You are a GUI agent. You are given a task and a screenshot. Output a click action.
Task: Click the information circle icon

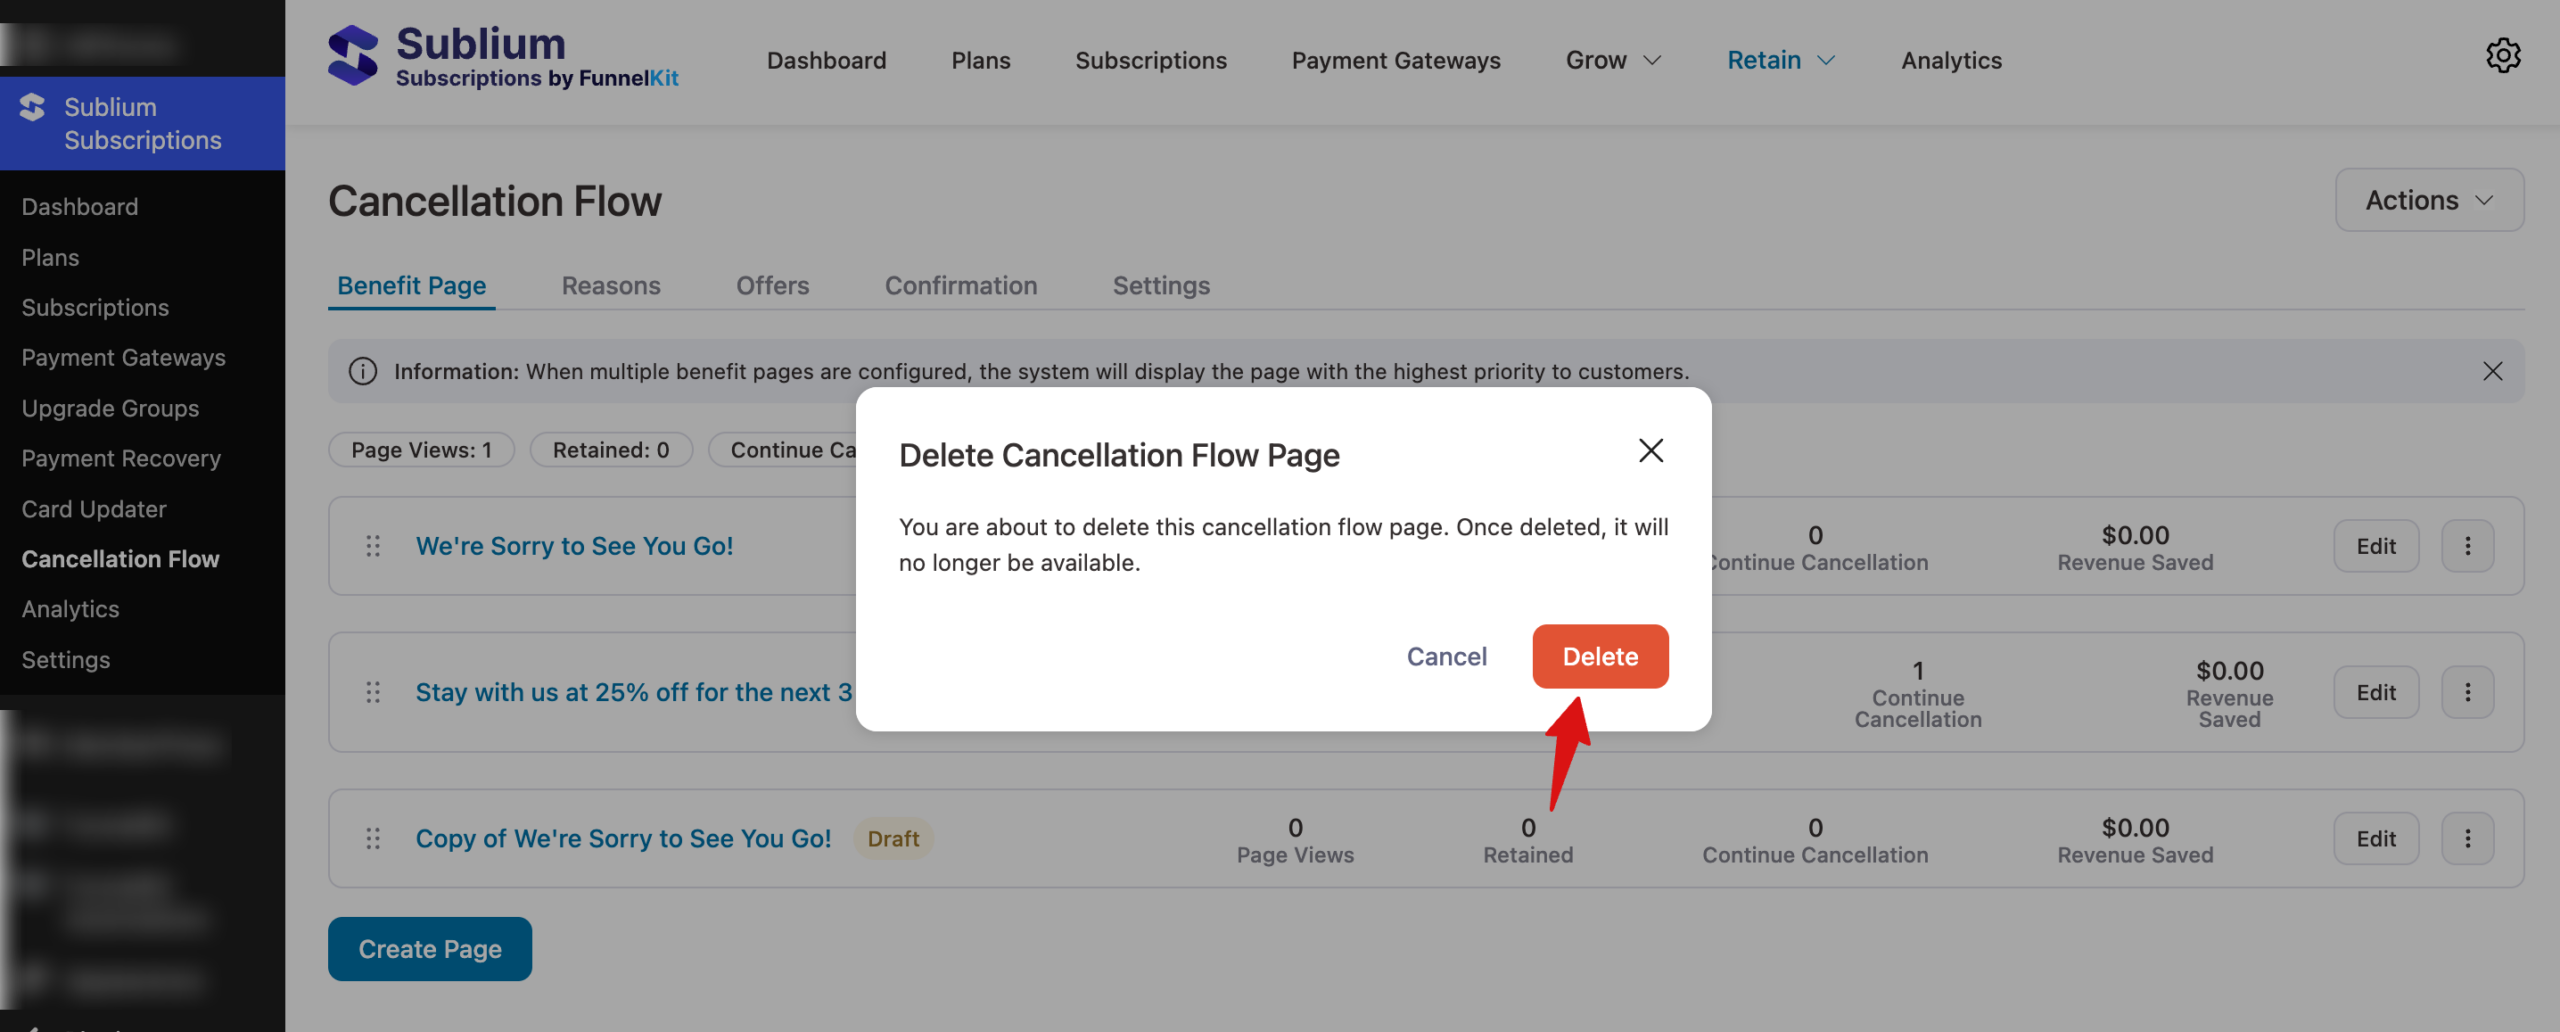(363, 372)
